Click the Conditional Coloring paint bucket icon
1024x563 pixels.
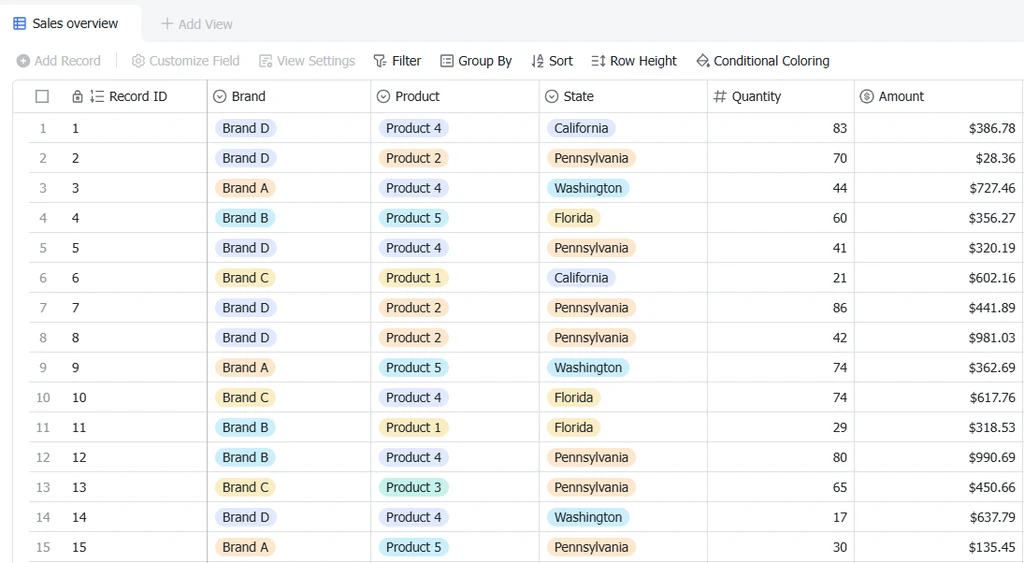(703, 61)
